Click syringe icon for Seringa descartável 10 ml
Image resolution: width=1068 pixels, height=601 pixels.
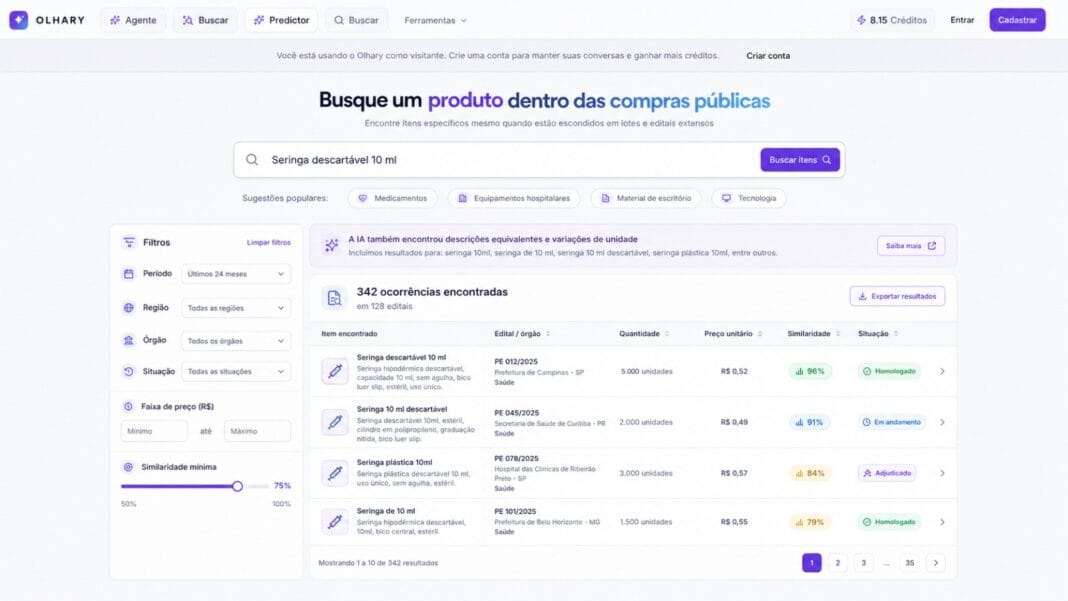[x=334, y=371]
